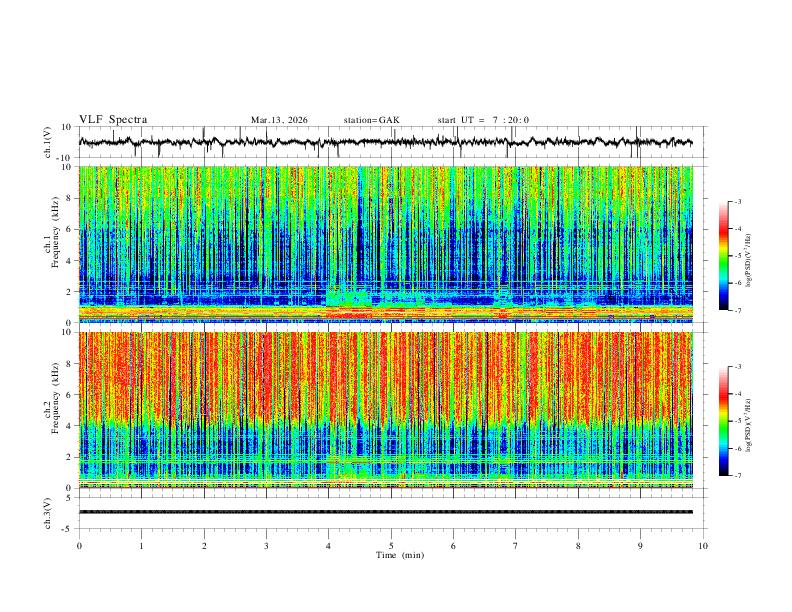Click the "8" kHz tick on ch.1 frequency axis

[x=70, y=198]
